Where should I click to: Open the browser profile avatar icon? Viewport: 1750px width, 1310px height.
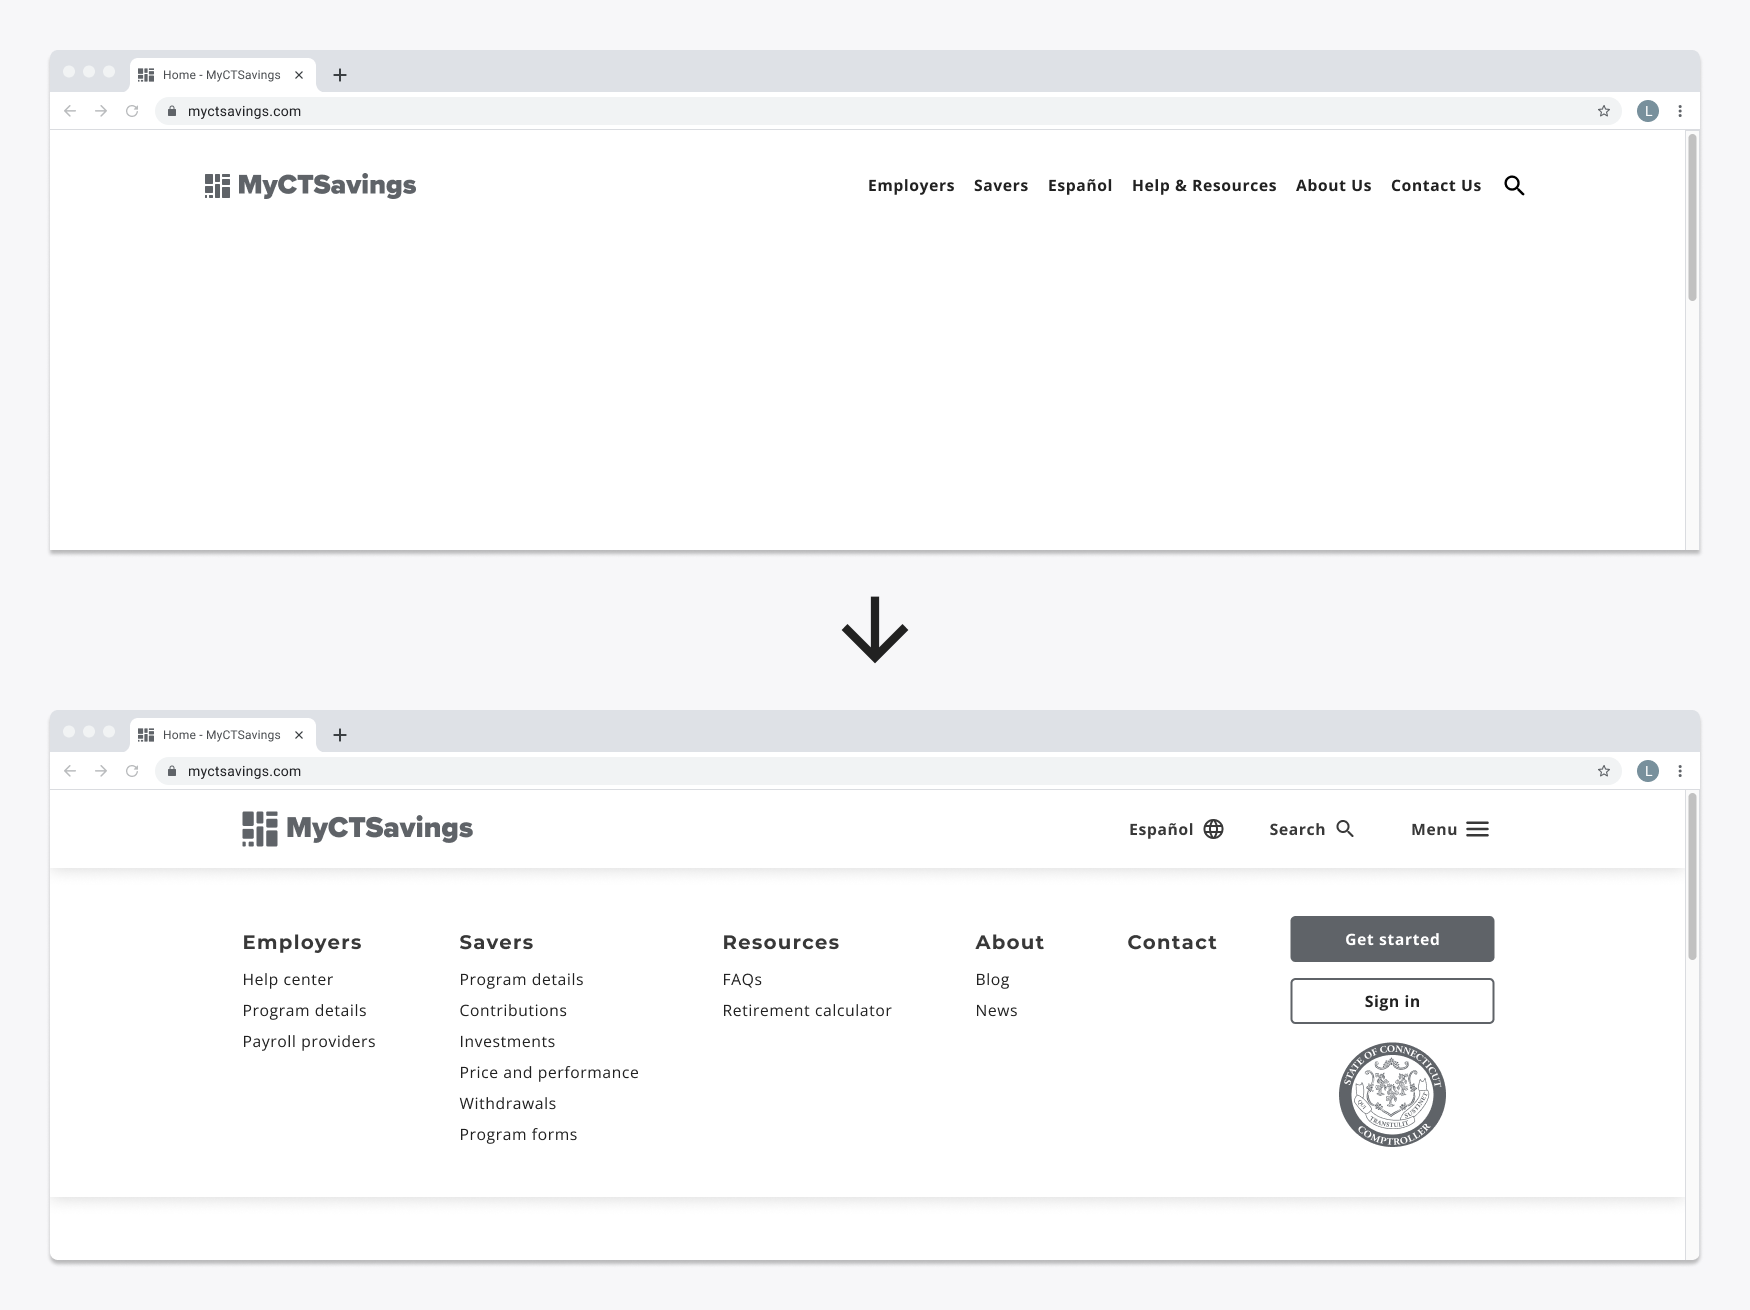(x=1646, y=111)
